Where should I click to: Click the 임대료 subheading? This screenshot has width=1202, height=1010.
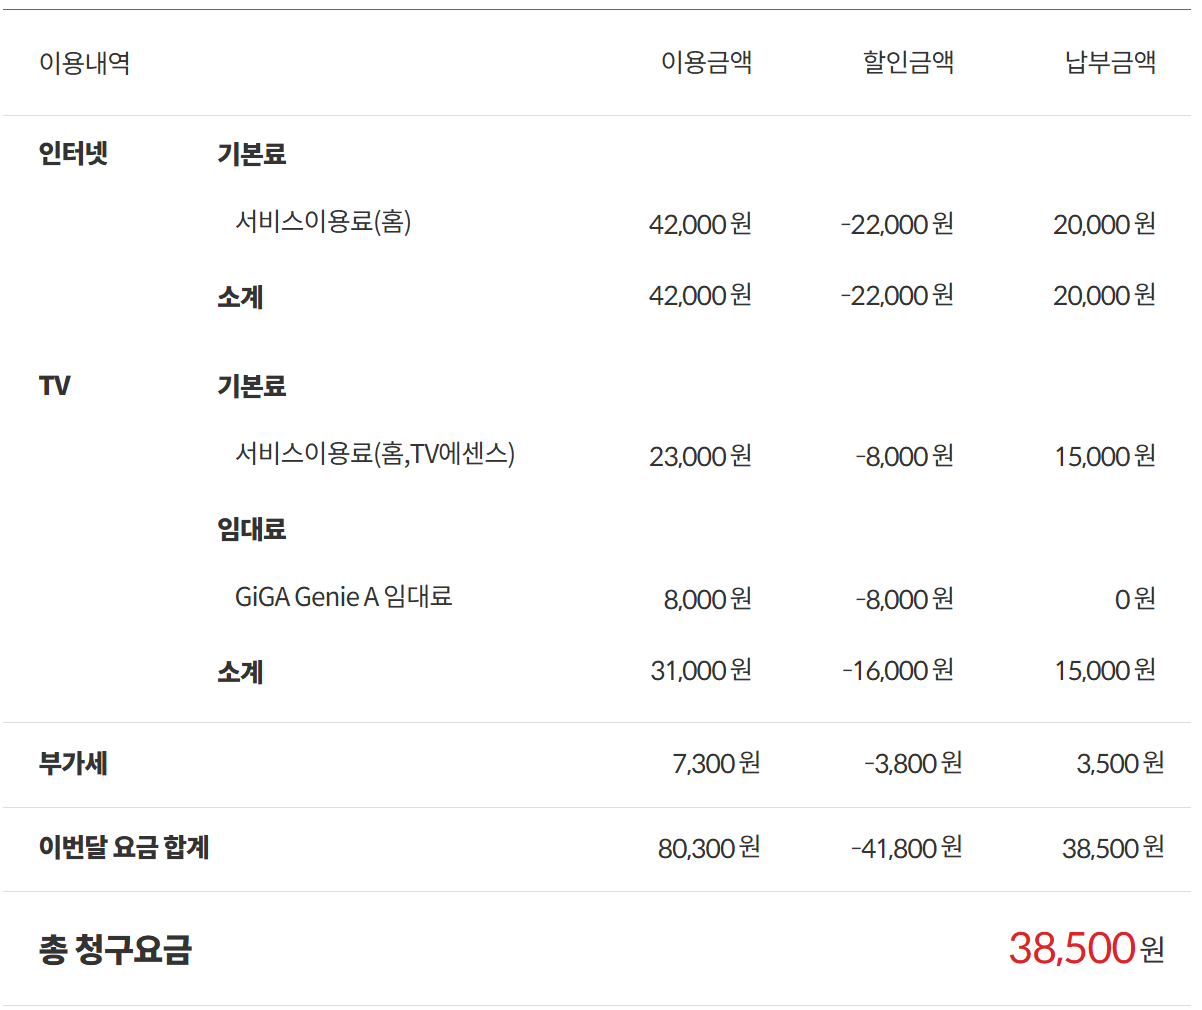tap(252, 529)
